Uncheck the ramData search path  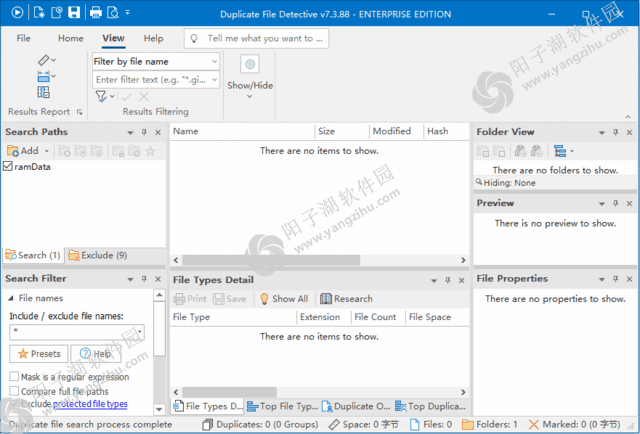pyautogui.click(x=8, y=166)
